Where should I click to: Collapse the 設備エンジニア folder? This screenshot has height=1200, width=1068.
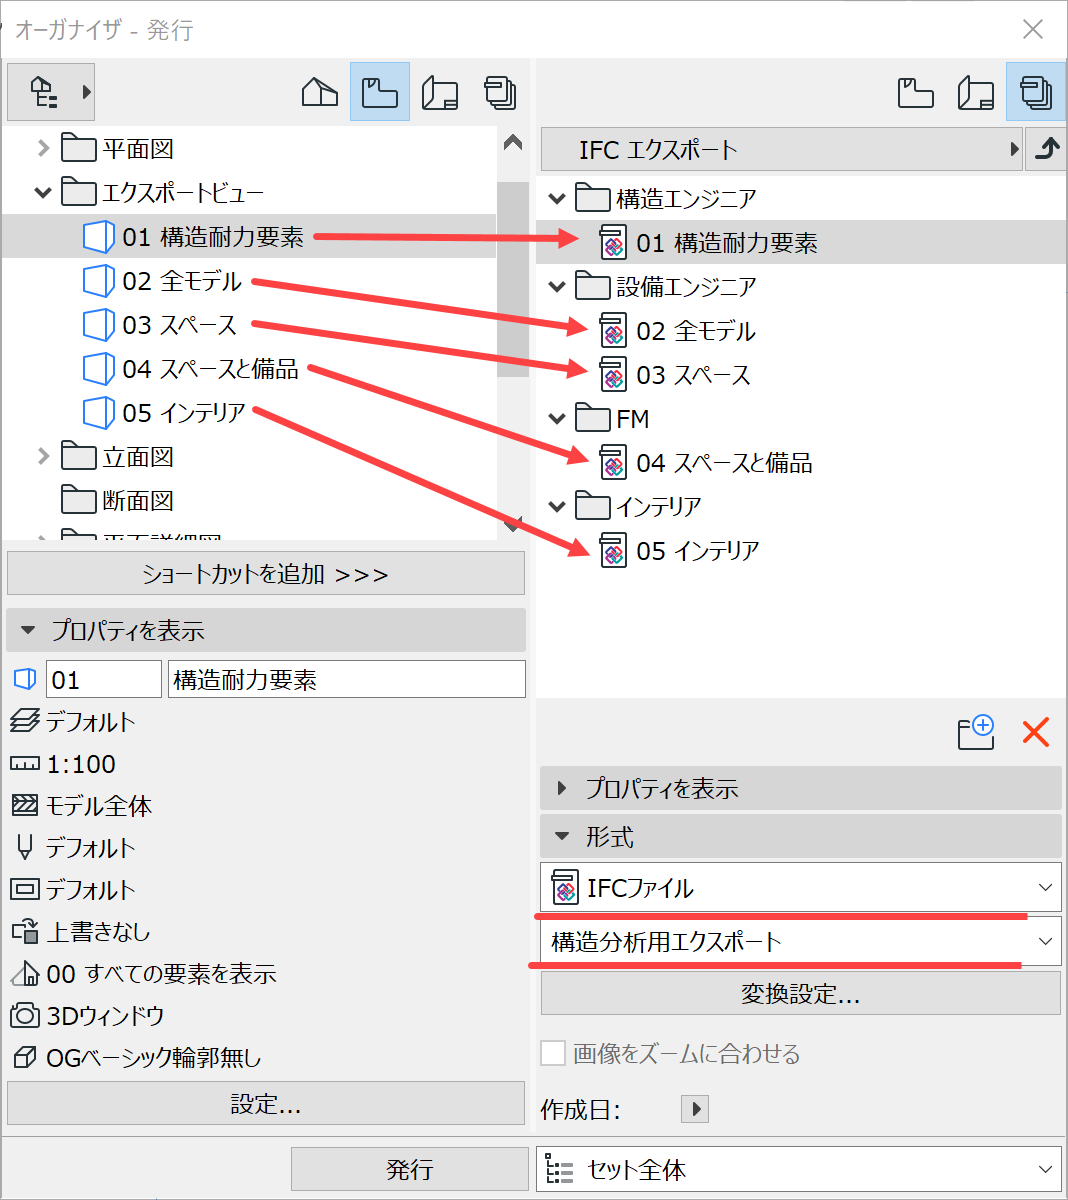pyautogui.click(x=557, y=287)
